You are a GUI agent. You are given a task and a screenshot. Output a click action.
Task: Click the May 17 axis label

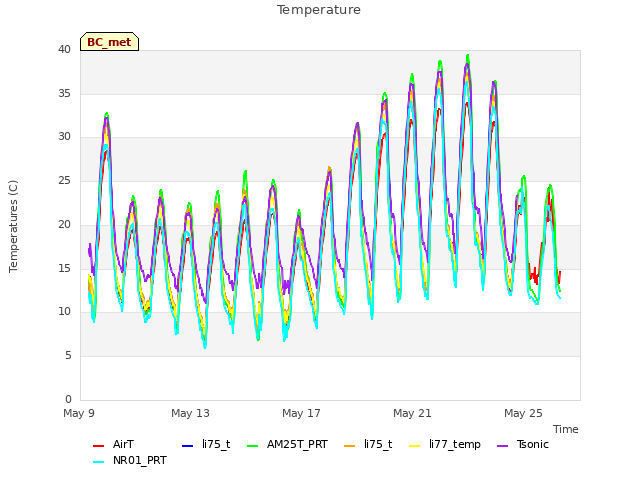pyautogui.click(x=301, y=413)
